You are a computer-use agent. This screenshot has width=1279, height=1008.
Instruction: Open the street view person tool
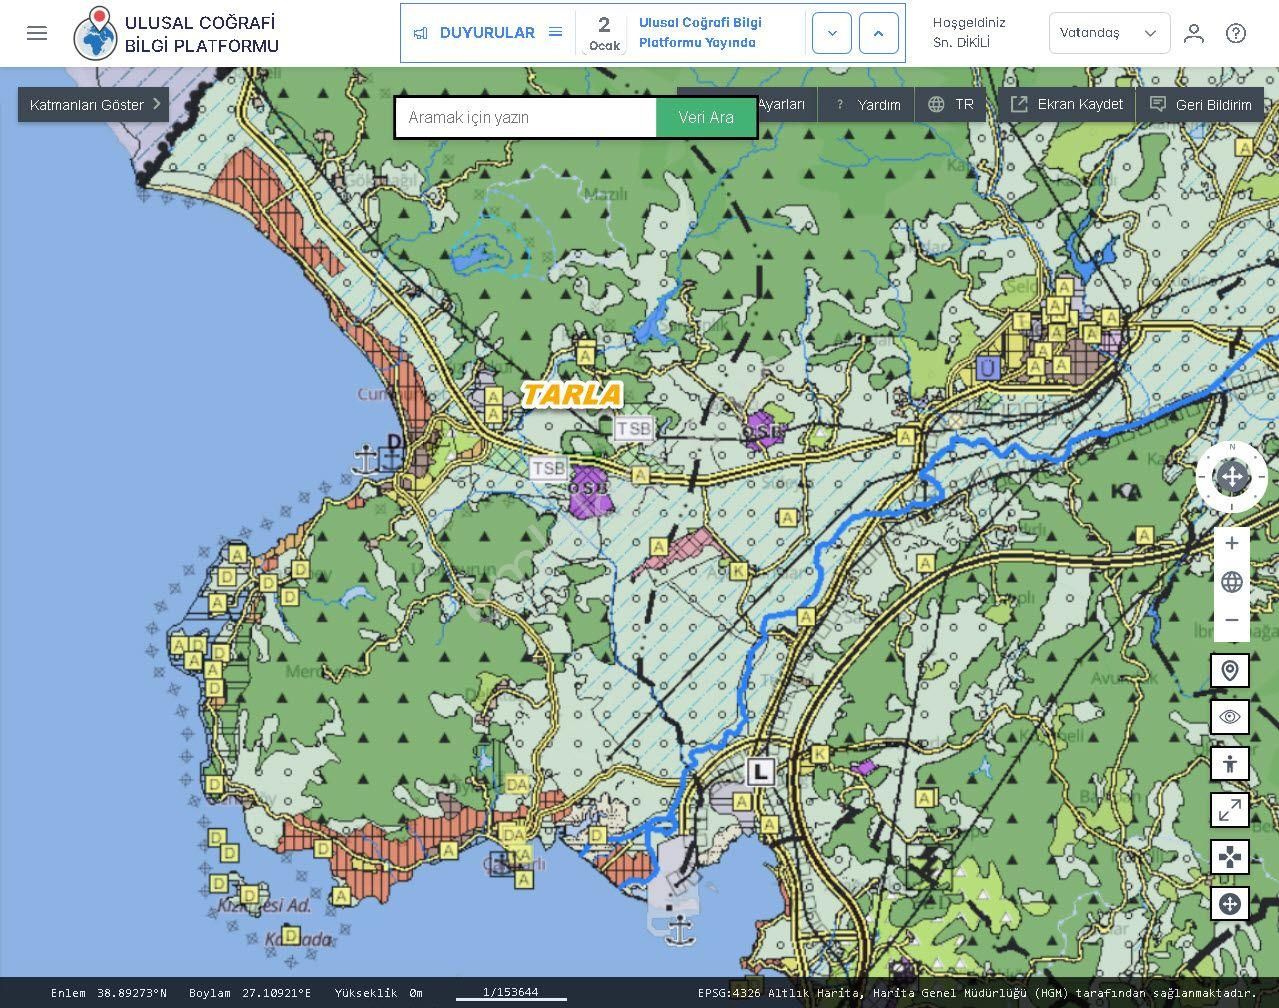point(1229,764)
